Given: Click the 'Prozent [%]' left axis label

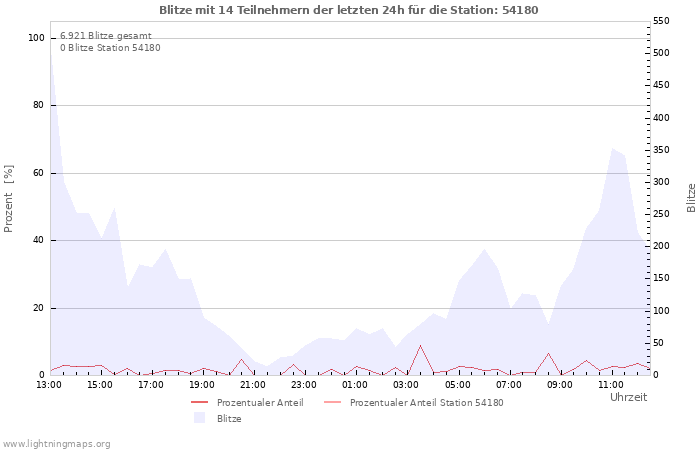Looking at the screenshot, I should coord(9,198).
